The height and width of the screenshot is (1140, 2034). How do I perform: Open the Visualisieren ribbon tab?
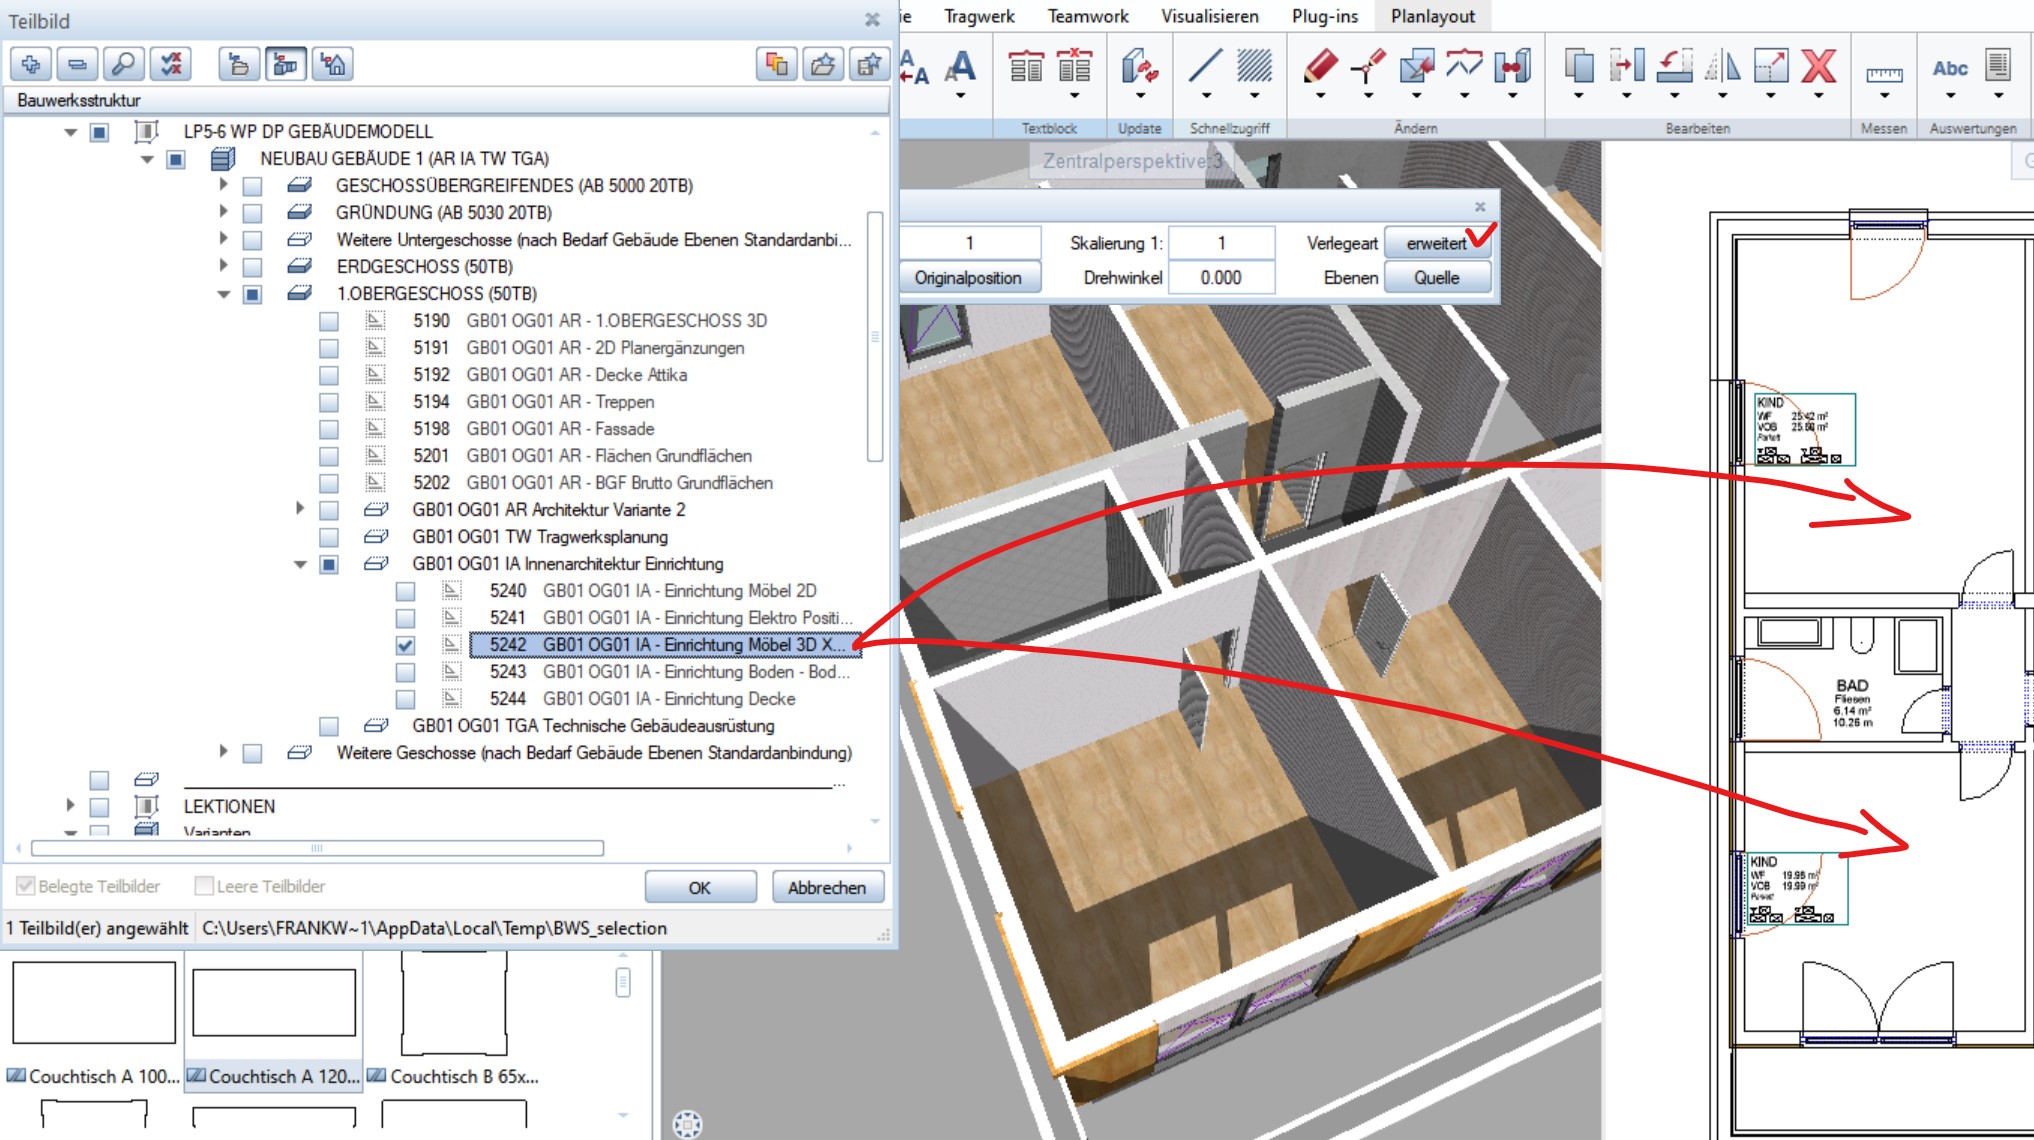[x=1209, y=16]
